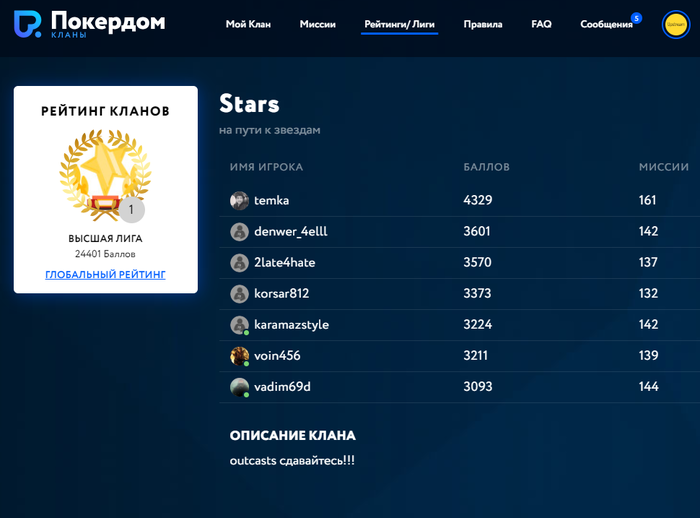700x518 pixels.
Task: Click voin456's missions count 139
Action: coord(648,355)
